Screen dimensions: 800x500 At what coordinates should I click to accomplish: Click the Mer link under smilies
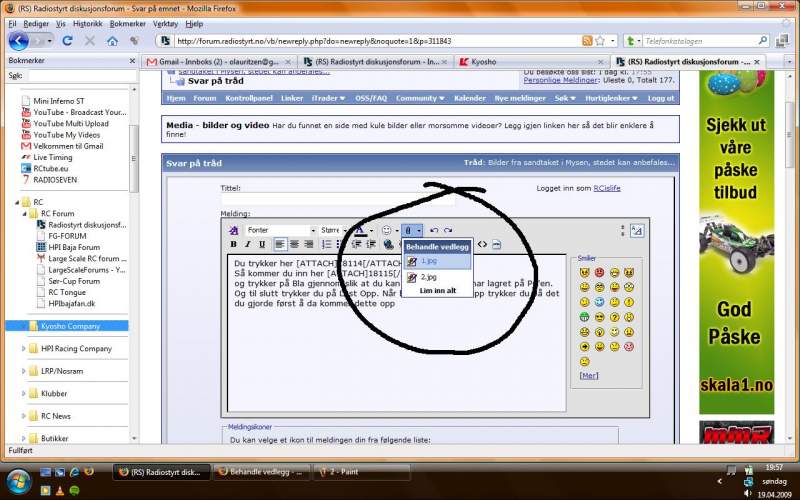(x=589, y=376)
